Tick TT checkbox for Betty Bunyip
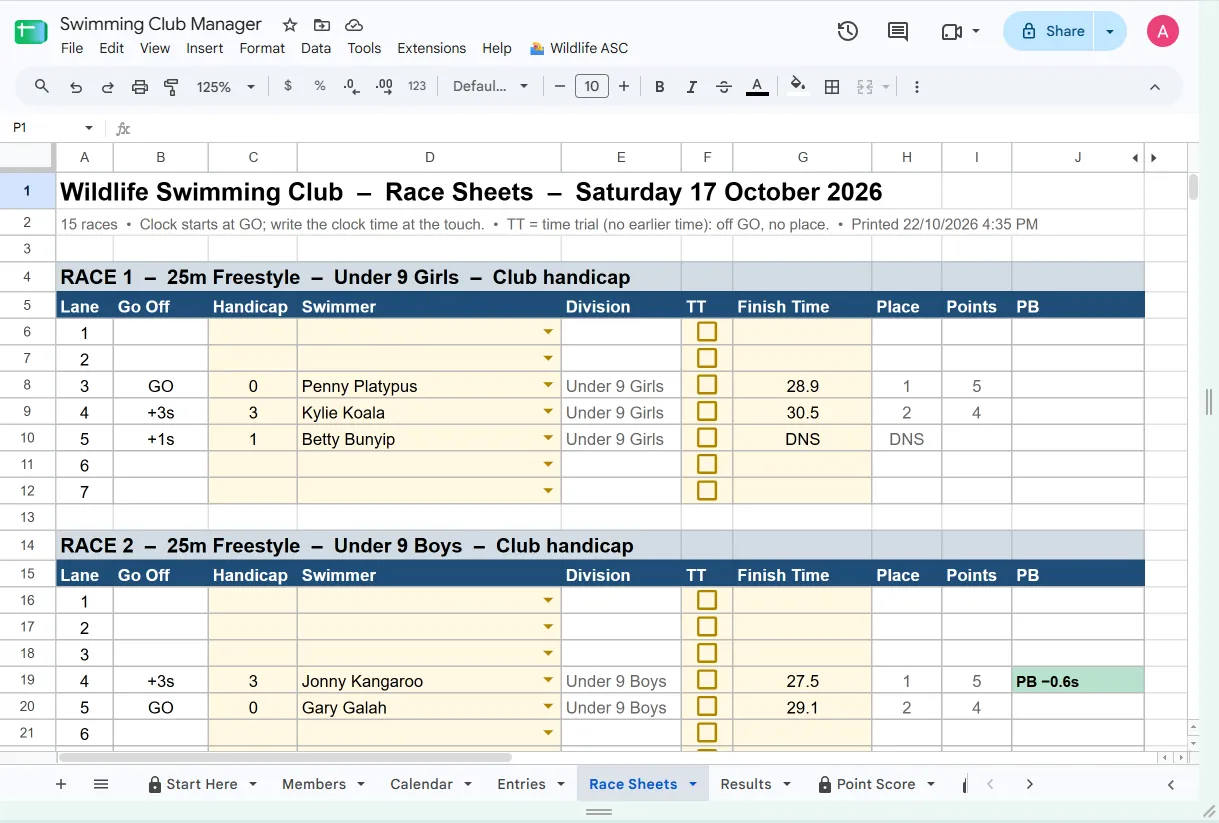 pos(707,437)
